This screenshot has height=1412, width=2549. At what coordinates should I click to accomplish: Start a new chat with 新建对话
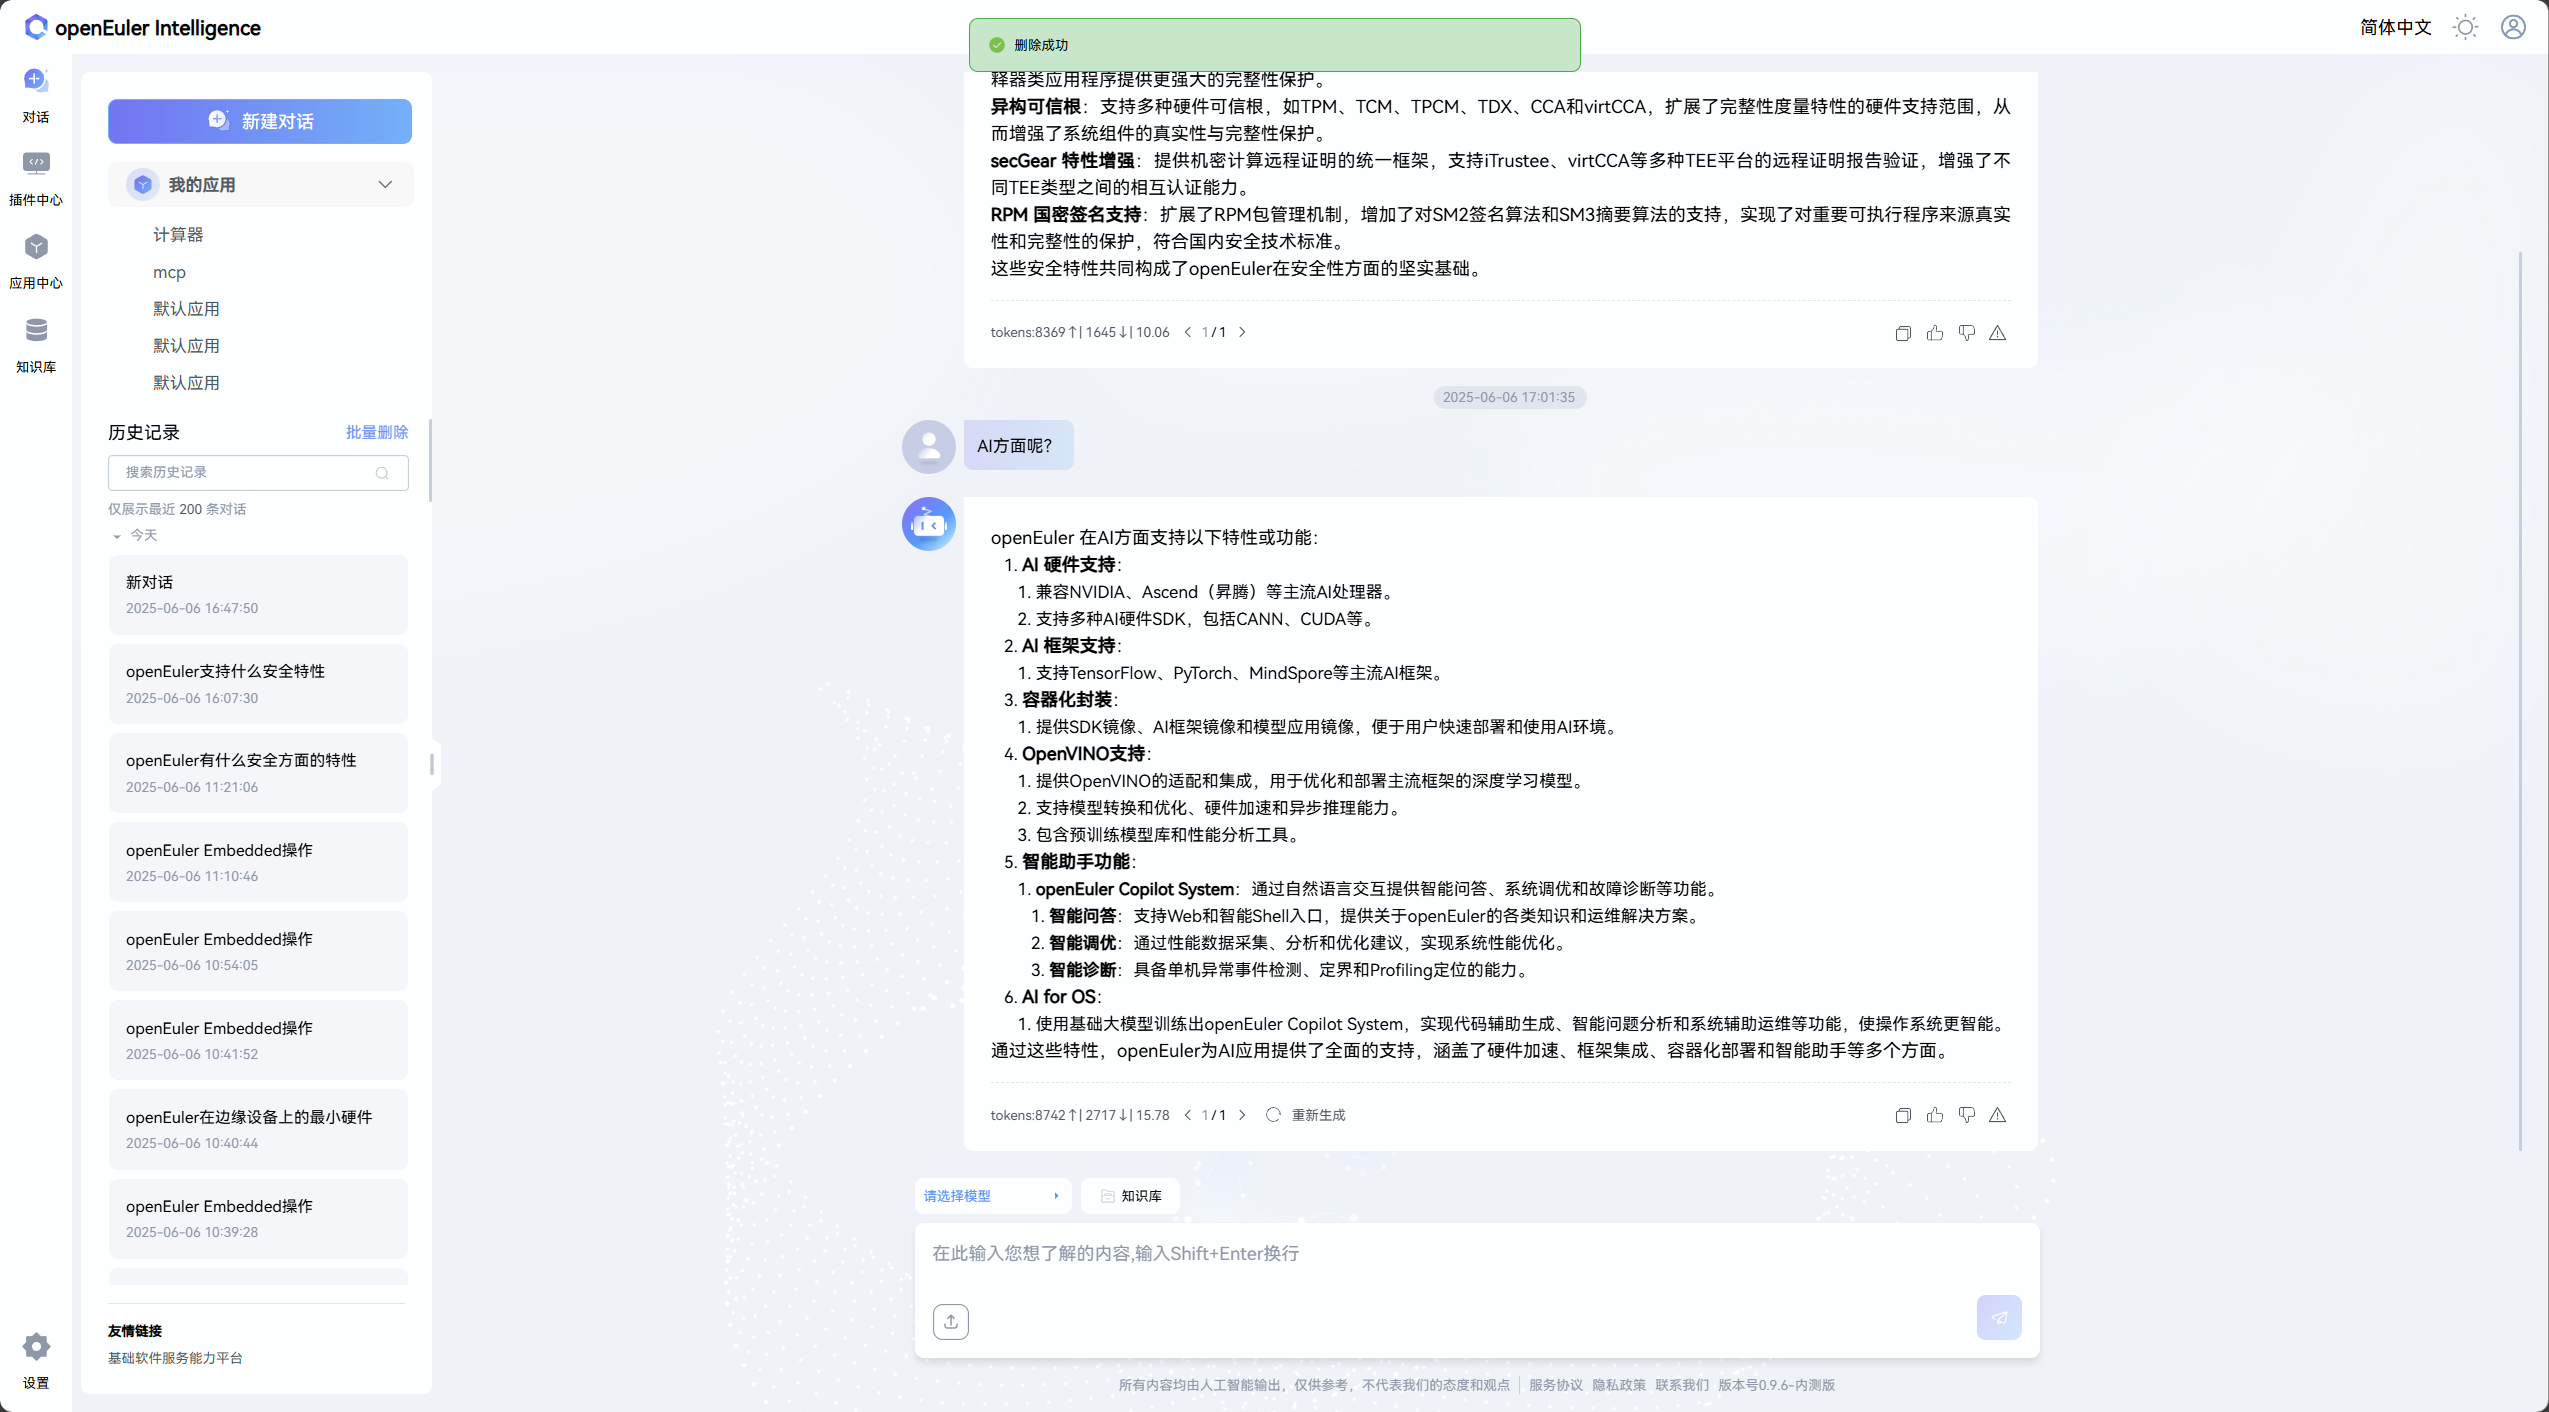click(x=260, y=121)
